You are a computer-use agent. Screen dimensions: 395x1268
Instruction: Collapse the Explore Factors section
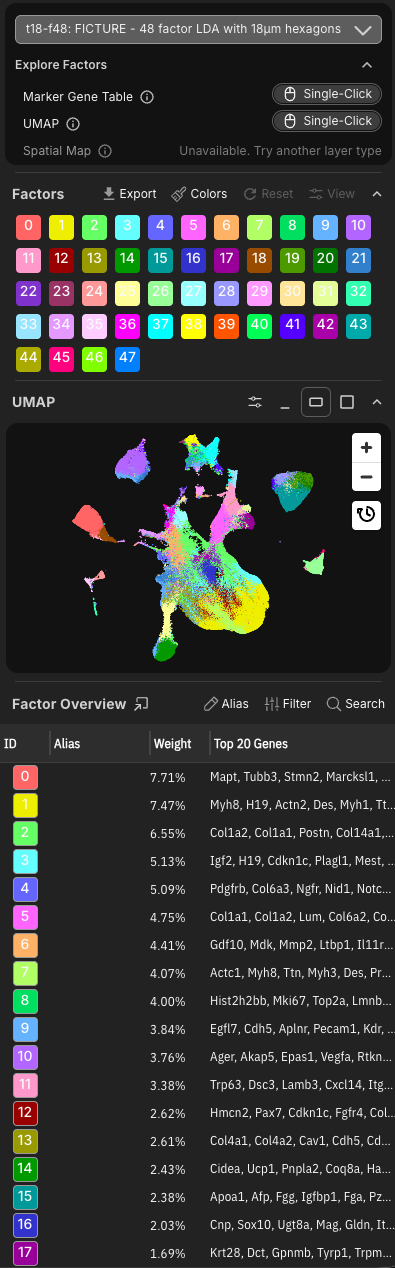point(367,65)
